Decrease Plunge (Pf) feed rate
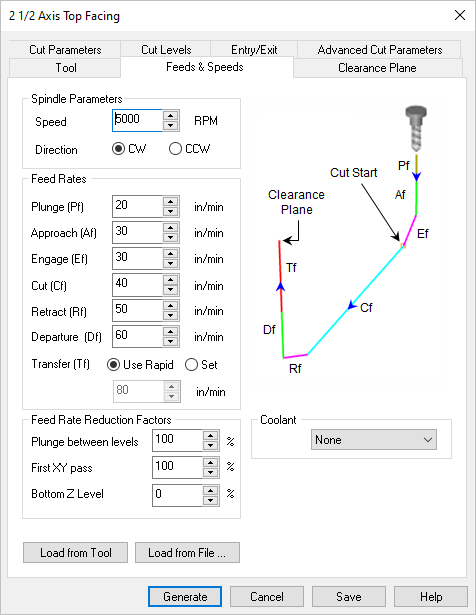This screenshot has height=615, width=476. coord(171,212)
